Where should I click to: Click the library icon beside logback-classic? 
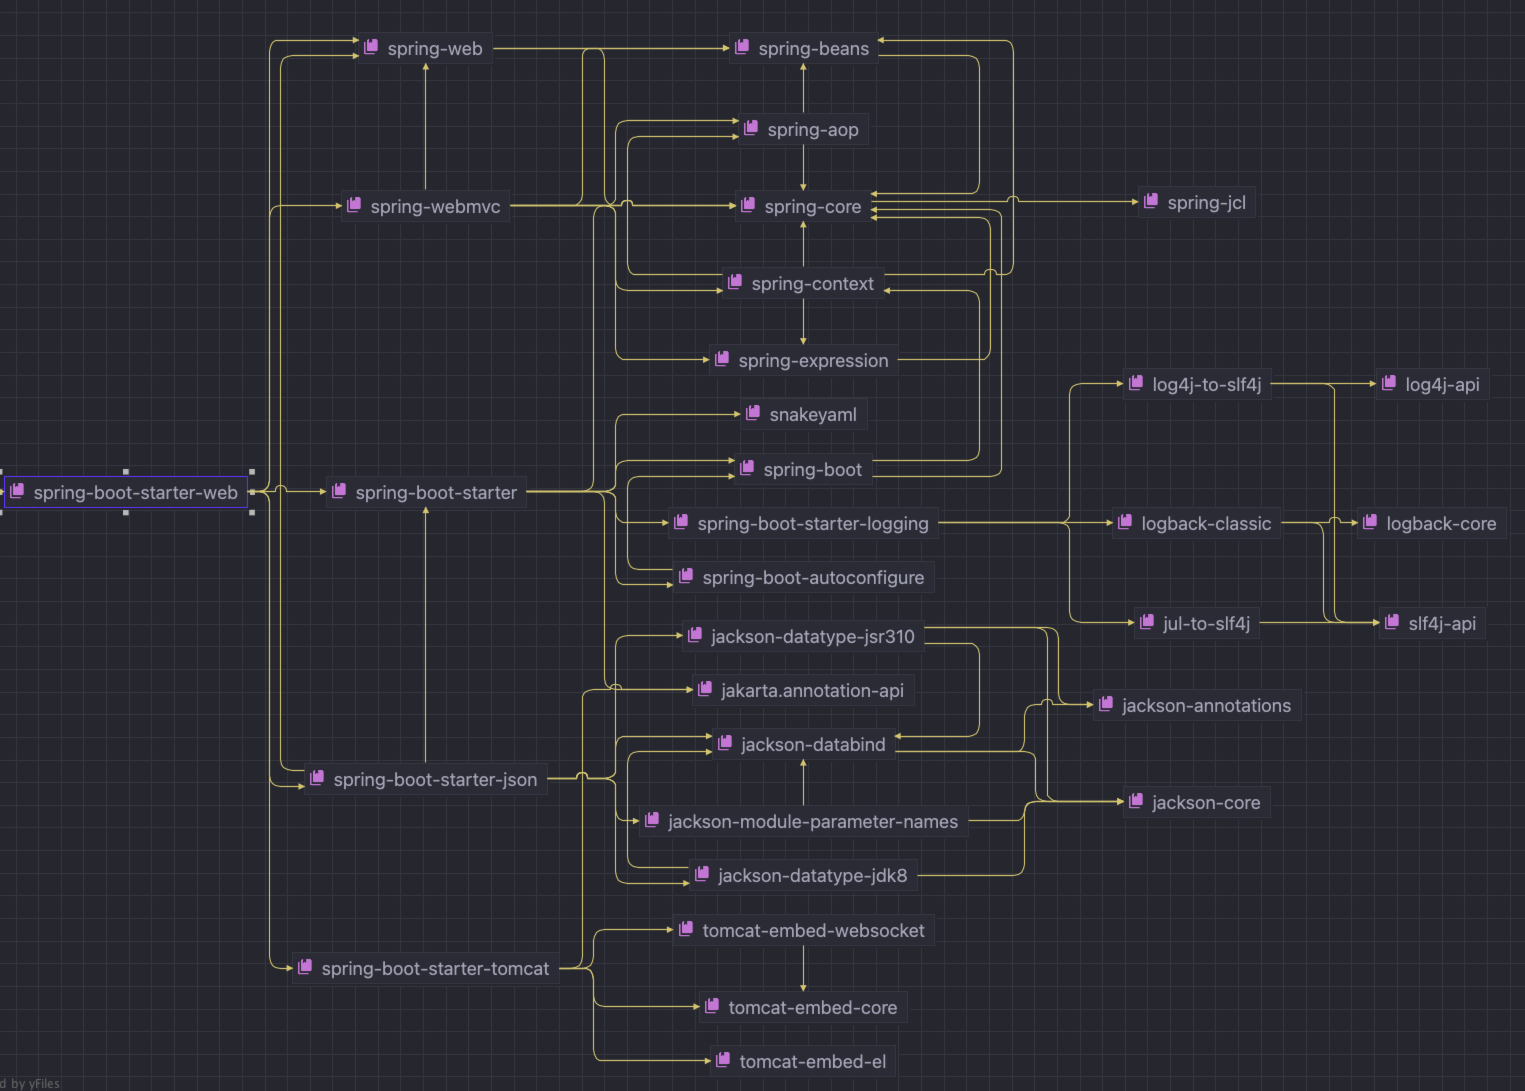(1125, 522)
